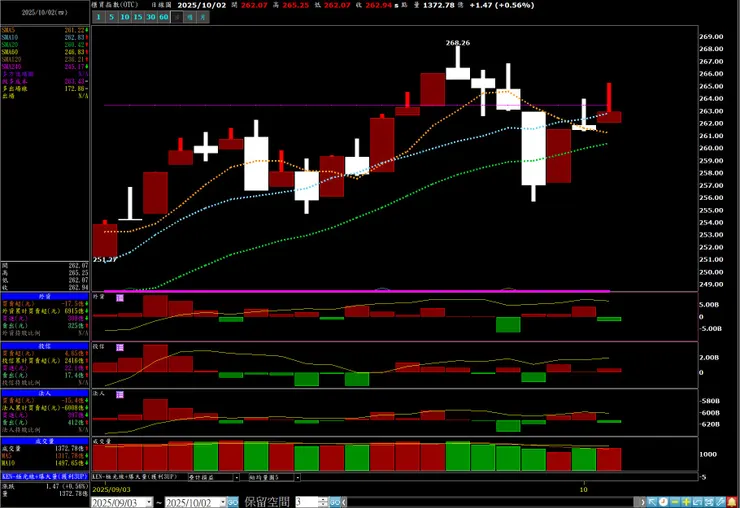Switch to the 30-minute period
740x508 pixels.
coord(151,17)
